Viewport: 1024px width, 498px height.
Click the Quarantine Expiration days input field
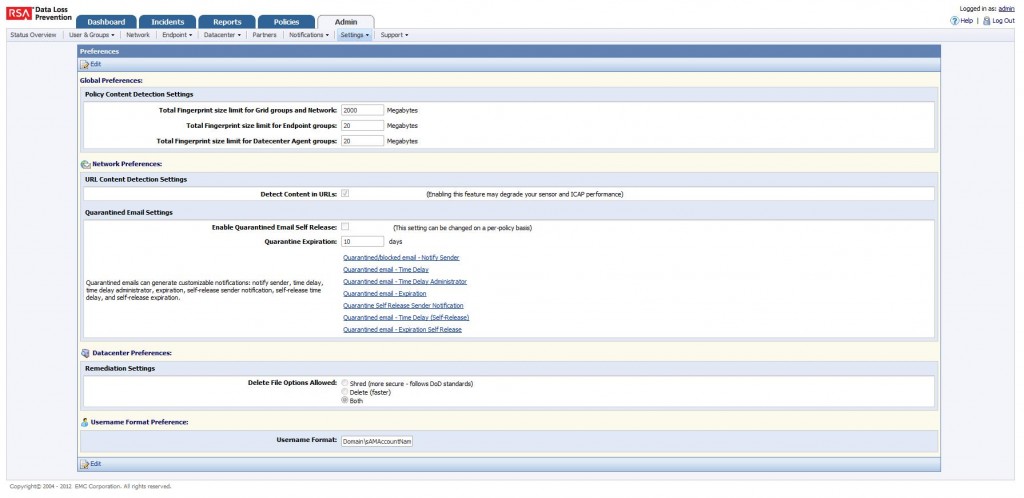pyautogui.click(x=362, y=241)
